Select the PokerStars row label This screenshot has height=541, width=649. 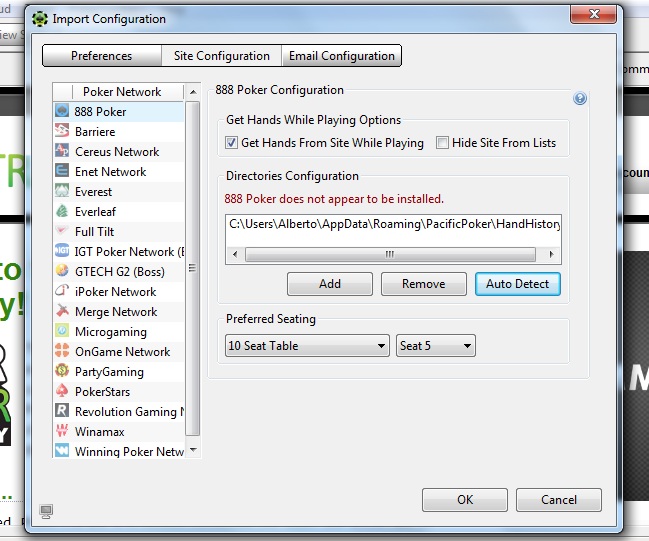point(102,391)
